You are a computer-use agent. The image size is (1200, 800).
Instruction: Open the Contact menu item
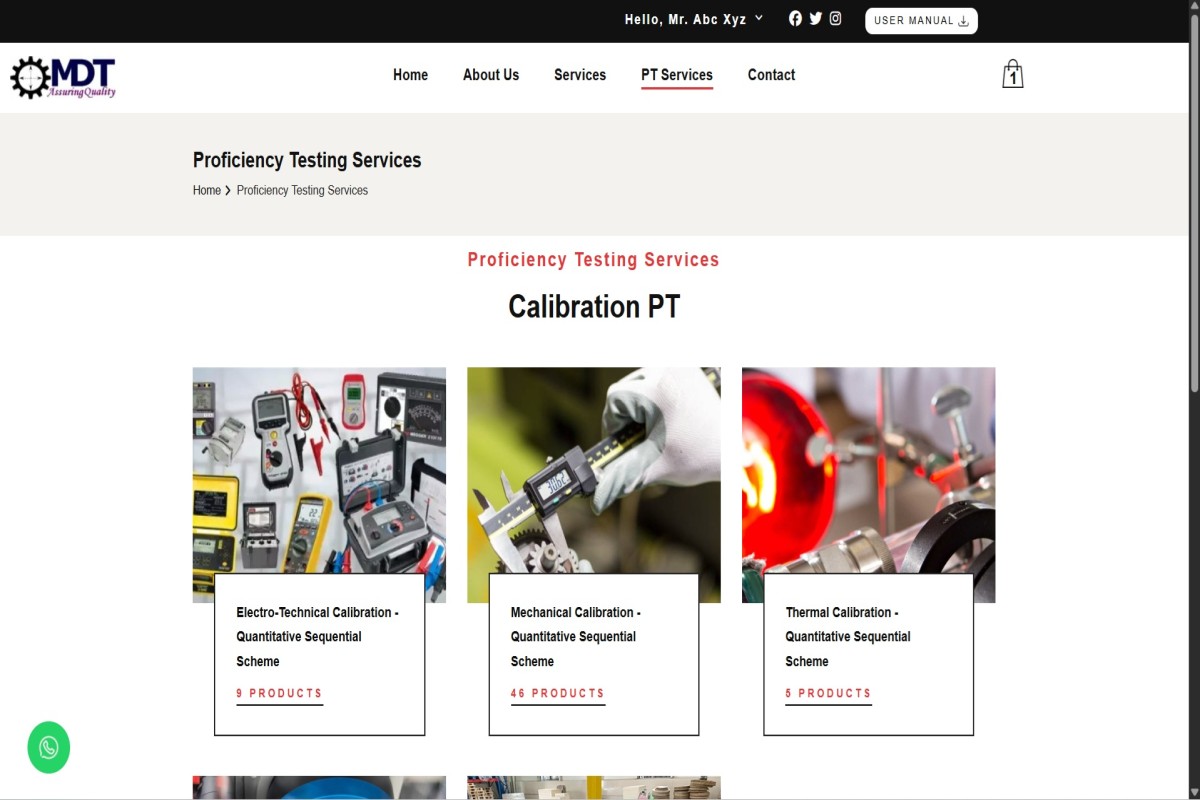[x=771, y=75]
